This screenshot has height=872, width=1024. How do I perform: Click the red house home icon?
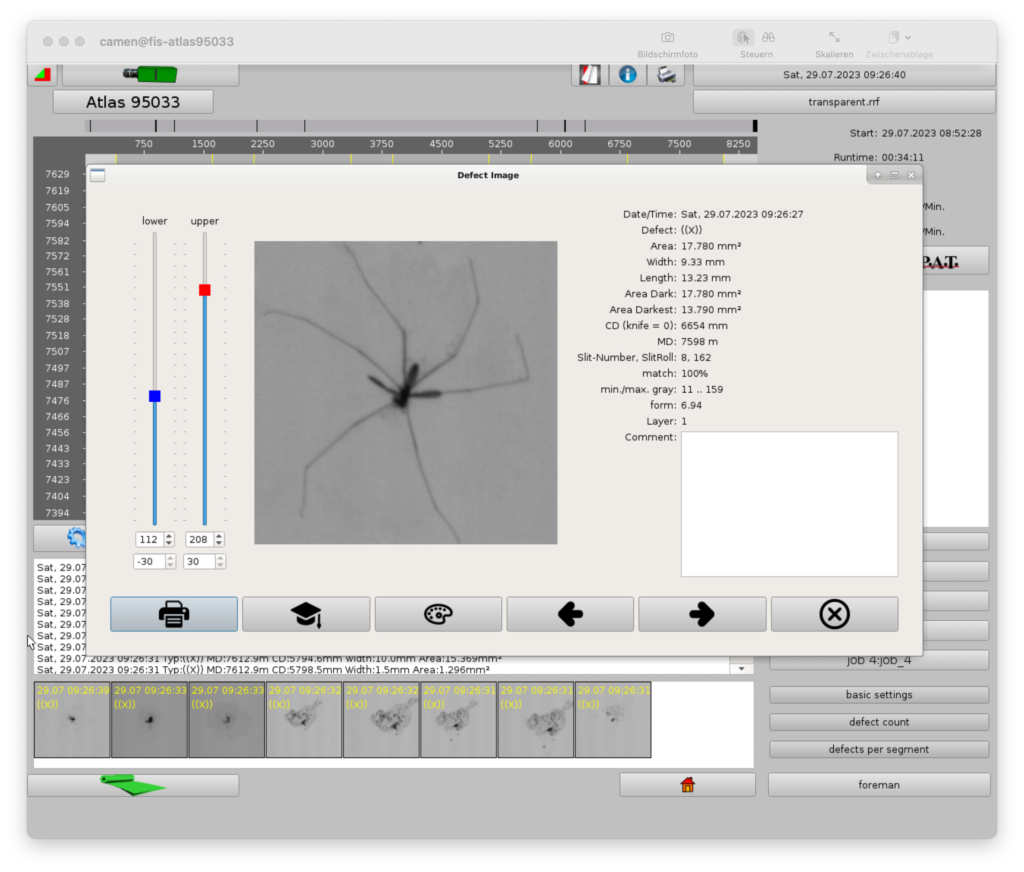point(687,785)
